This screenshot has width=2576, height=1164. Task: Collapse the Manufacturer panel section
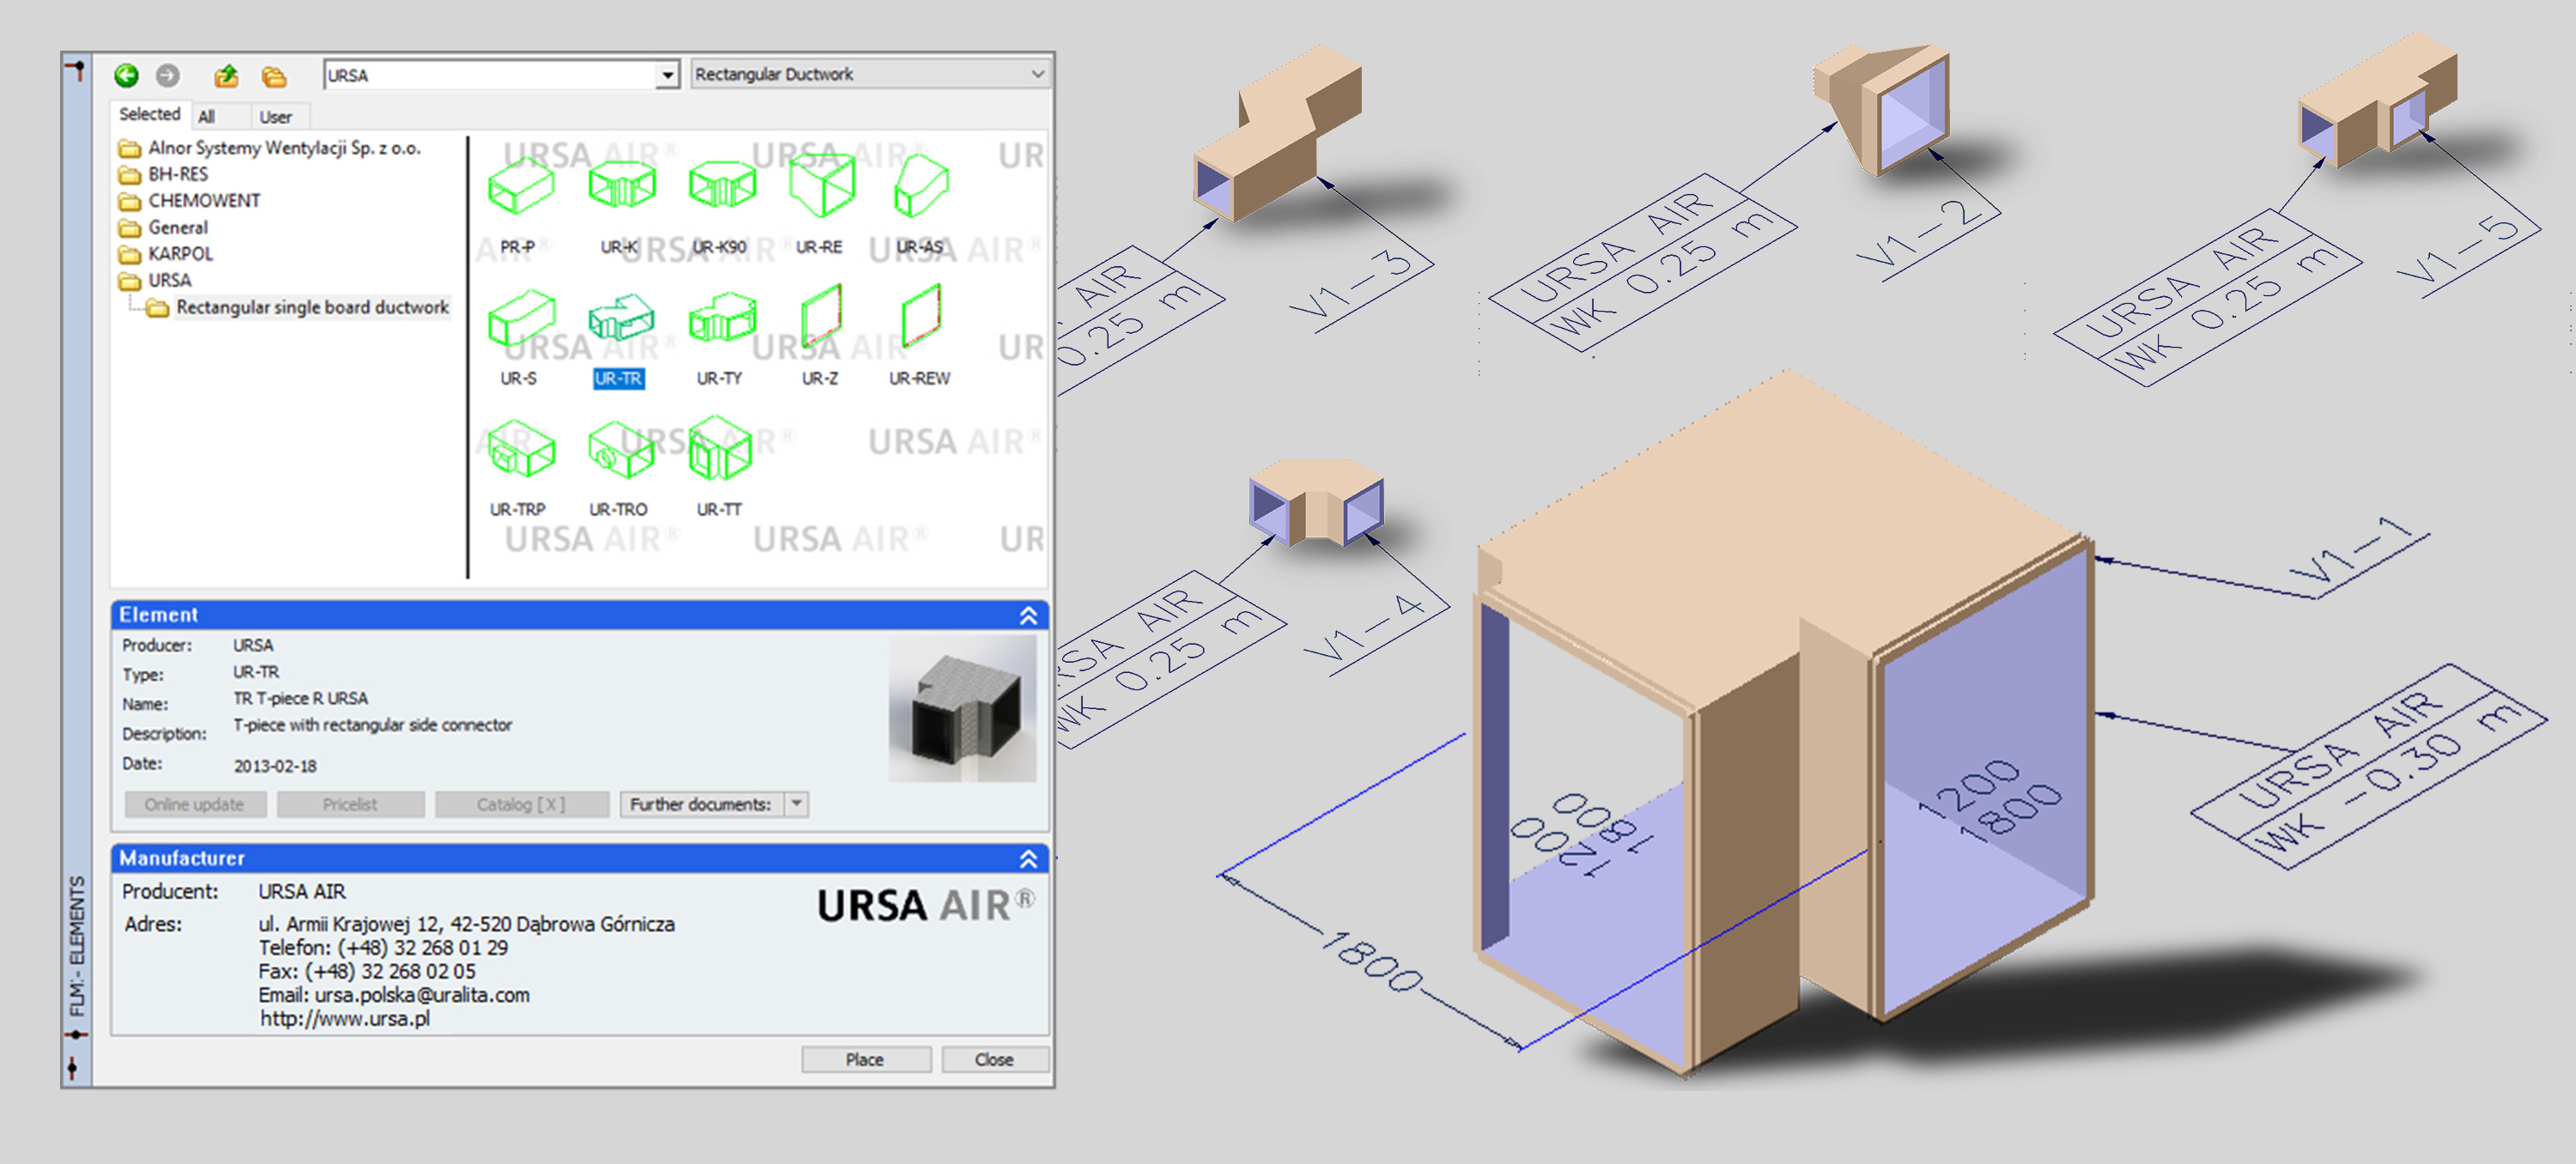pyautogui.click(x=1028, y=859)
